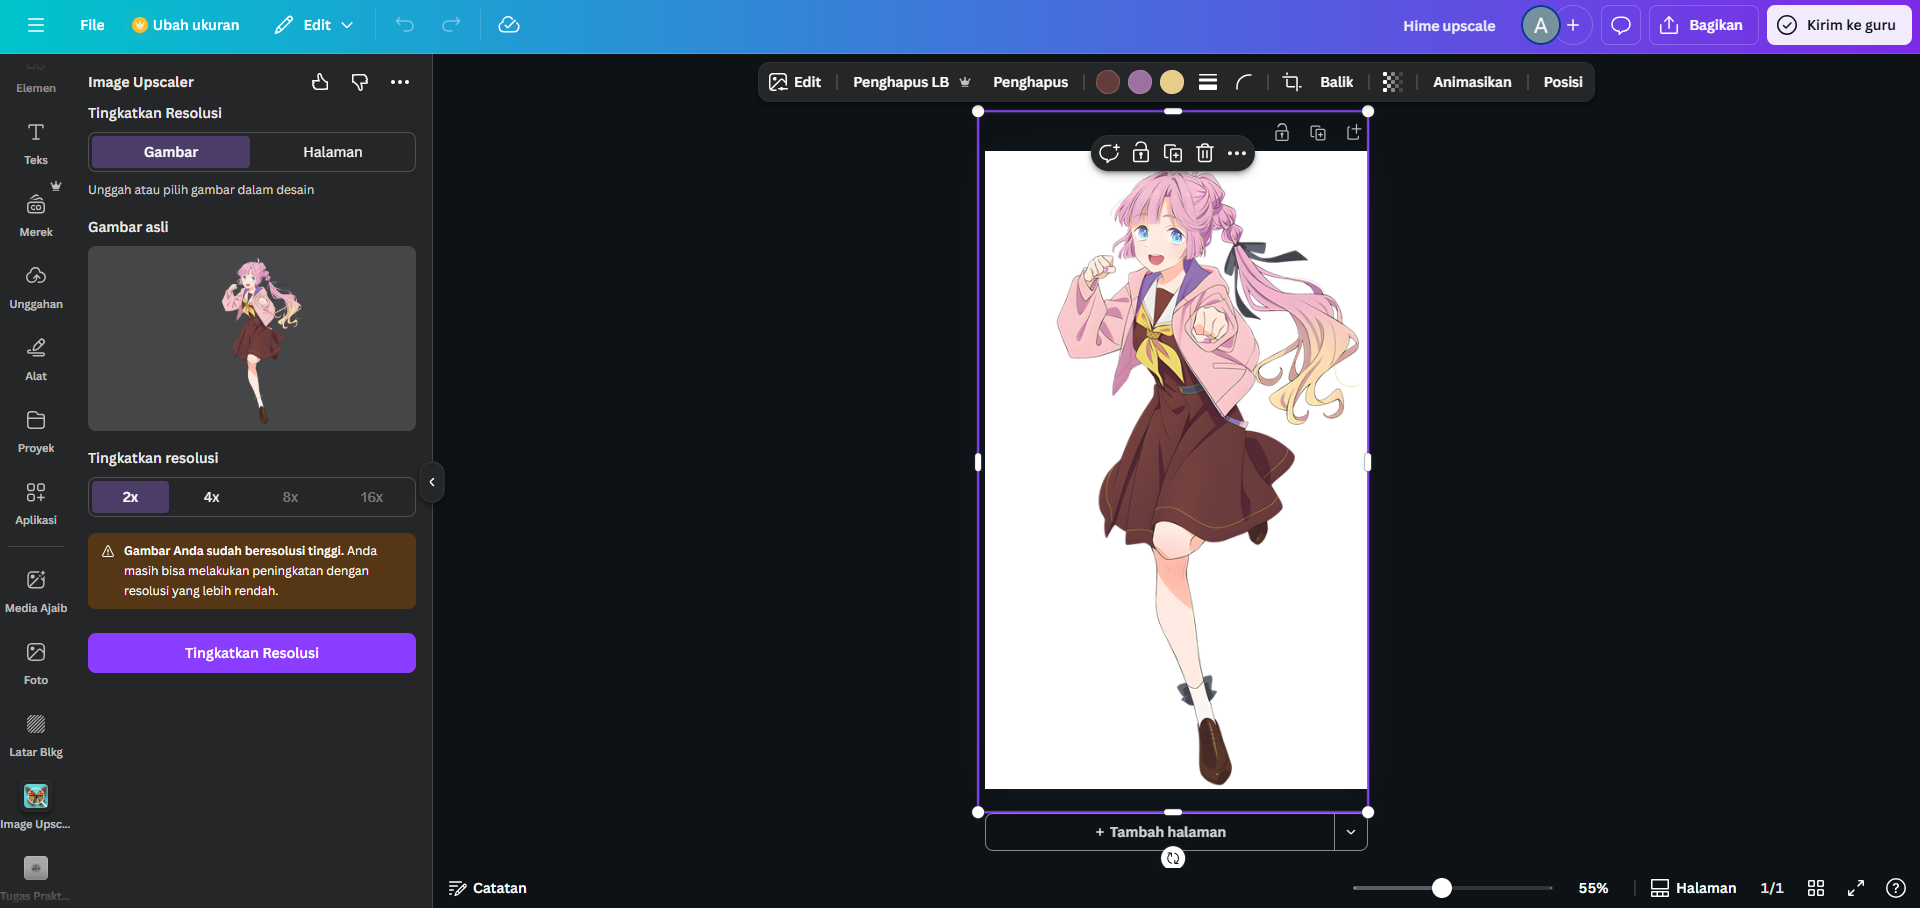This screenshot has height=908, width=1920.
Task: Open the transparency checkerboard icon
Action: pyautogui.click(x=1392, y=82)
